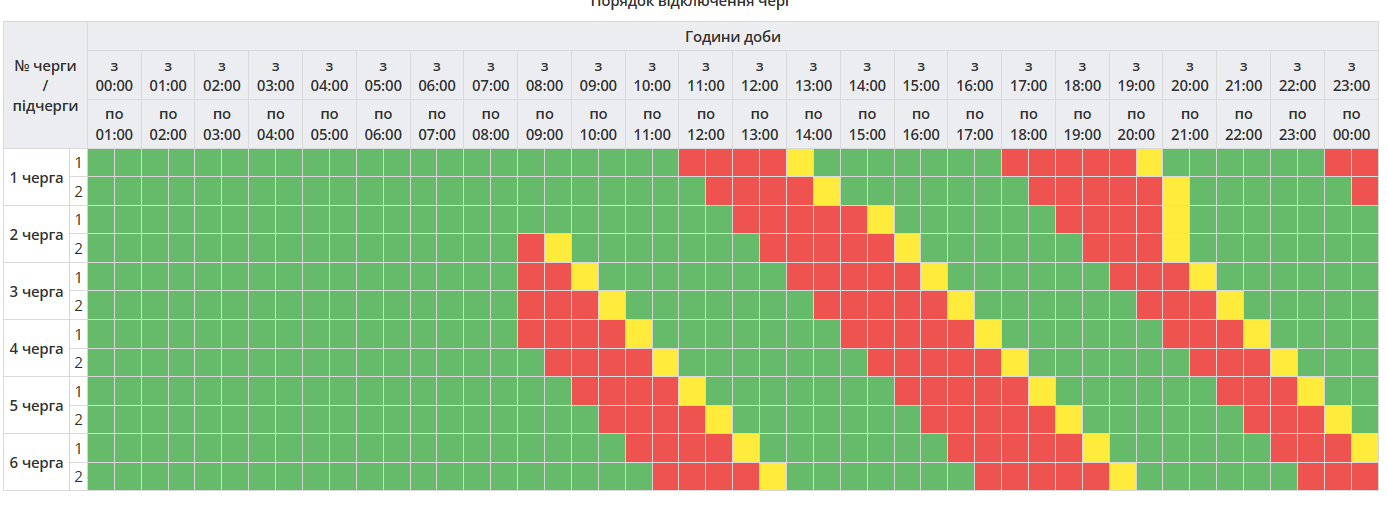Click the "по 00:00" header cell

tap(1351, 124)
